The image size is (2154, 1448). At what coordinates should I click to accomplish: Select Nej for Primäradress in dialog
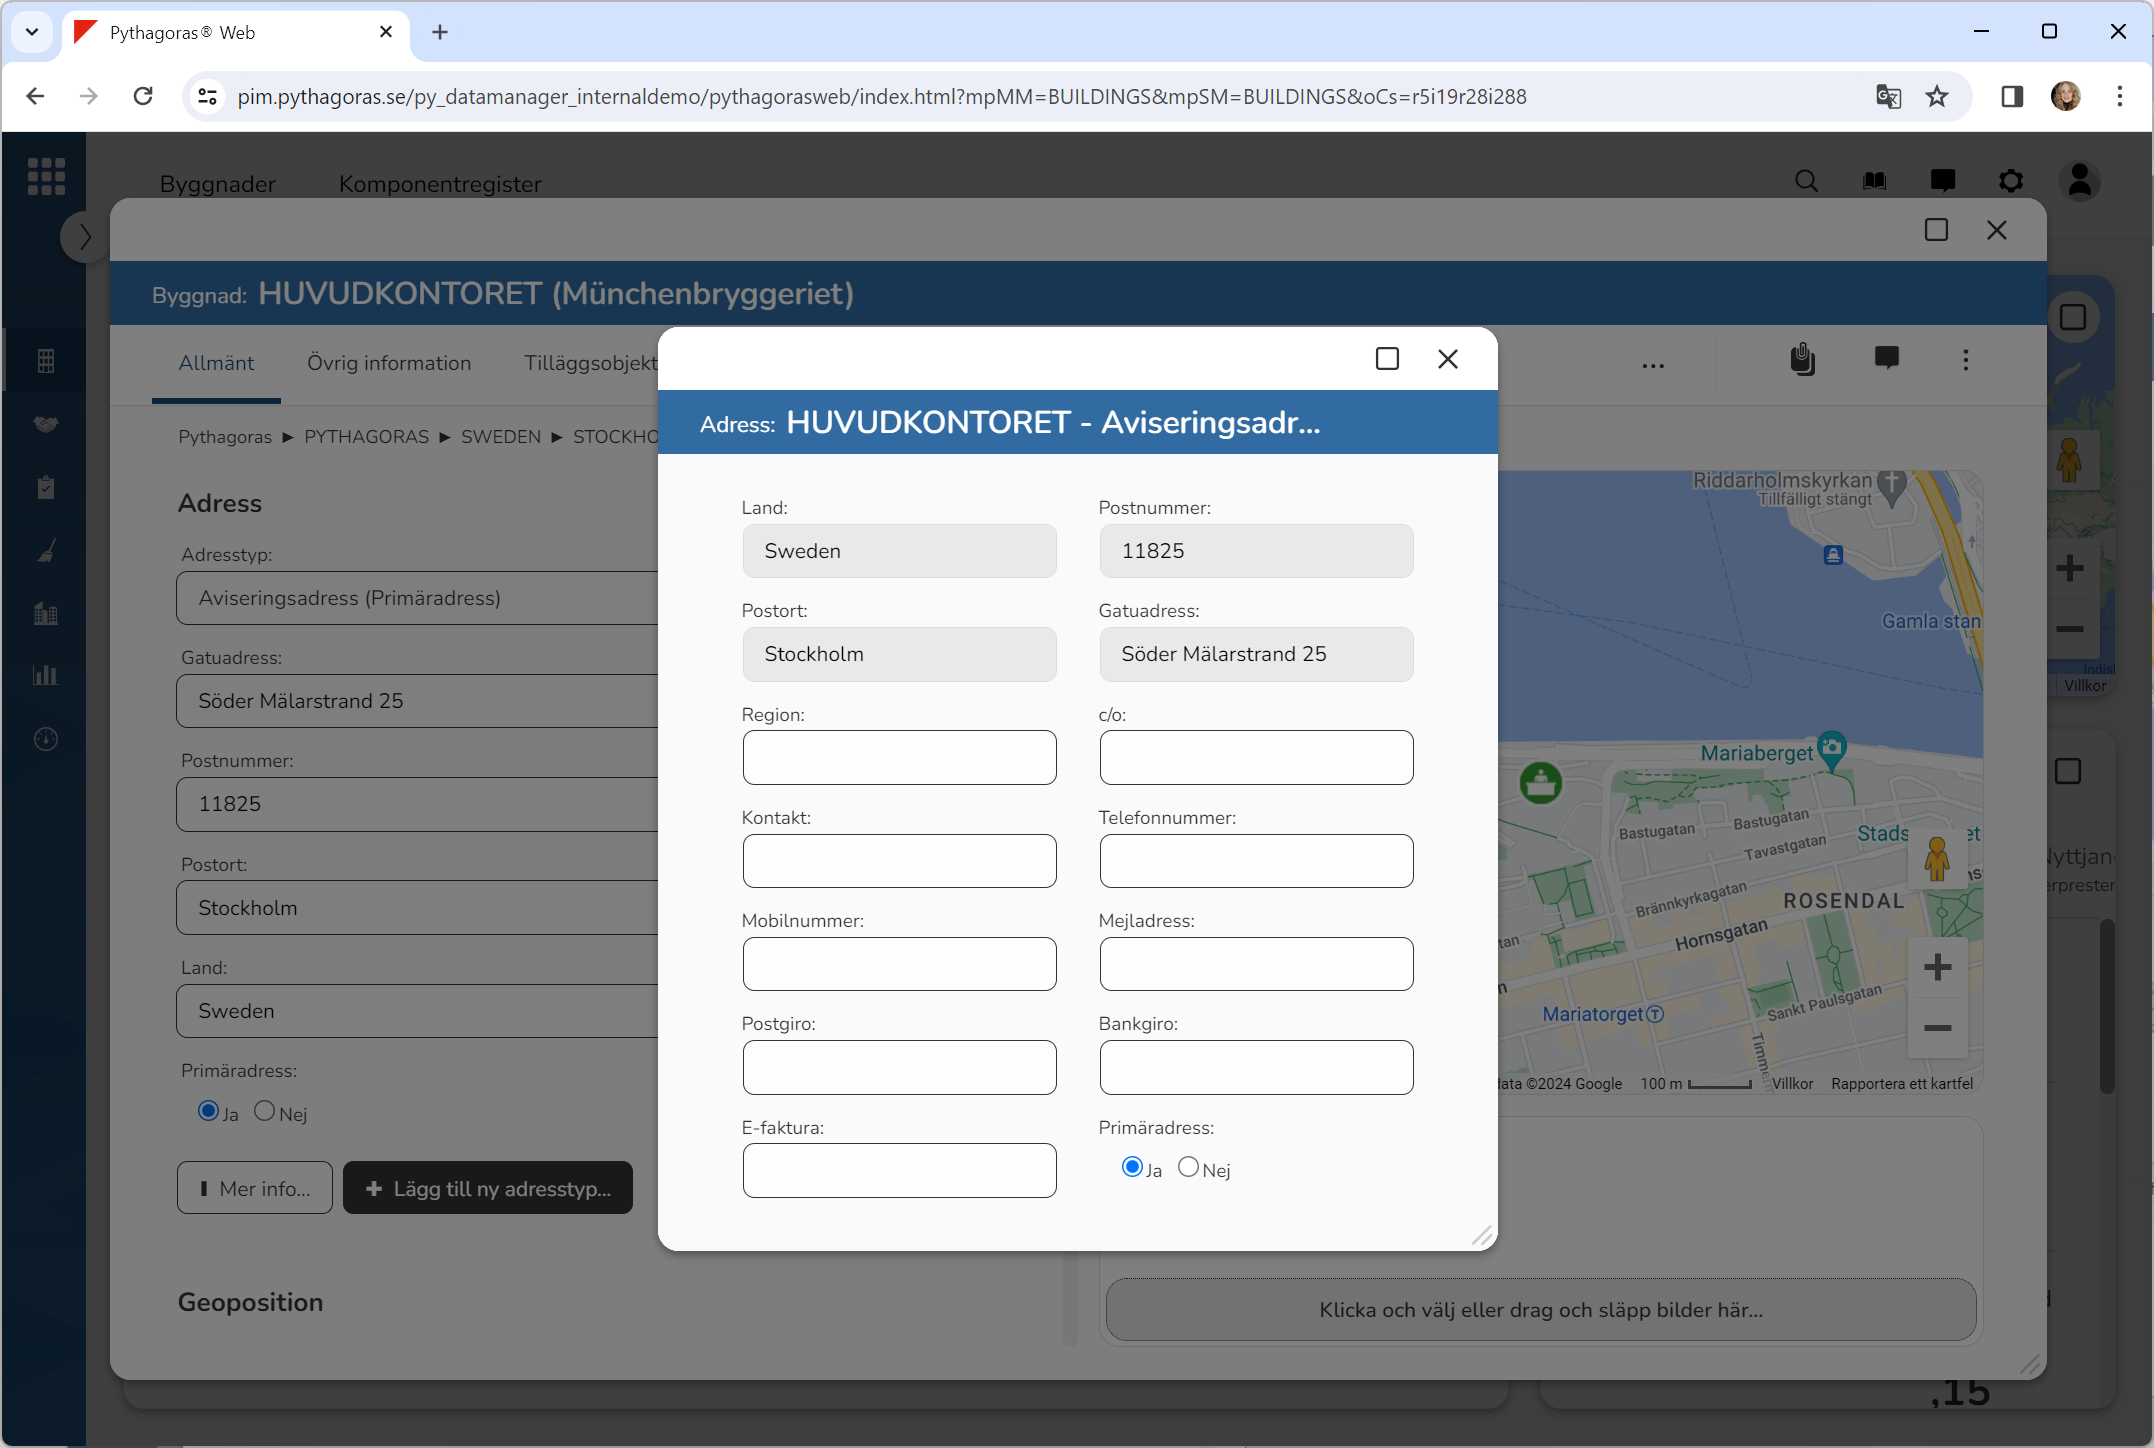1188,1167
